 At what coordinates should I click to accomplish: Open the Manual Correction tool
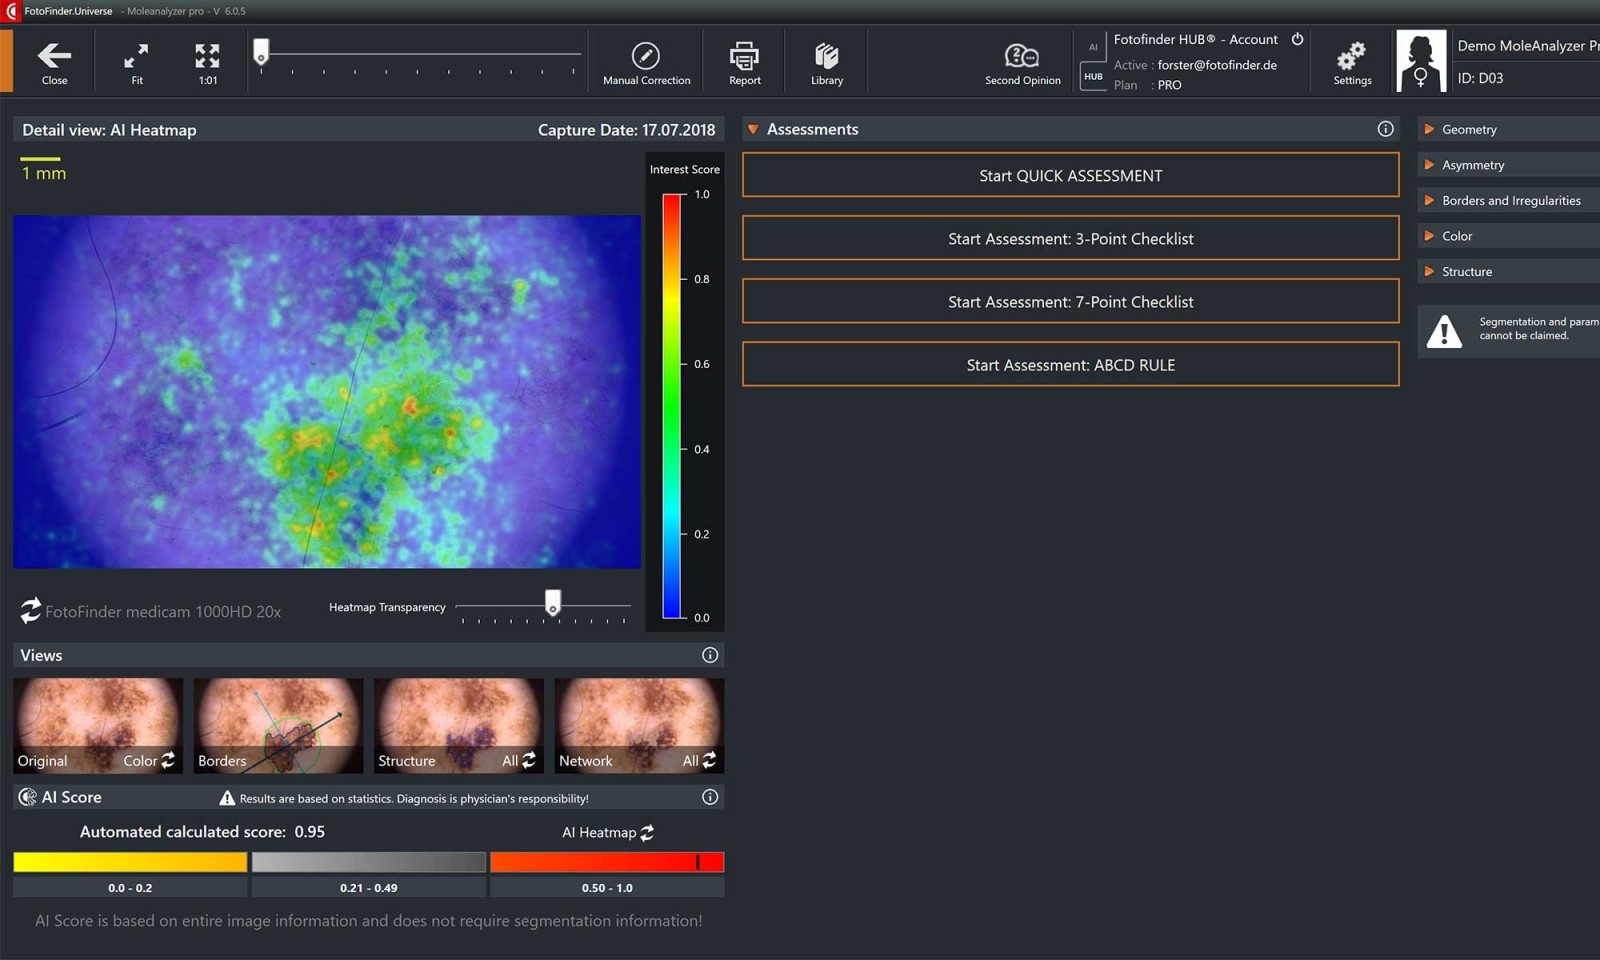(646, 55)
